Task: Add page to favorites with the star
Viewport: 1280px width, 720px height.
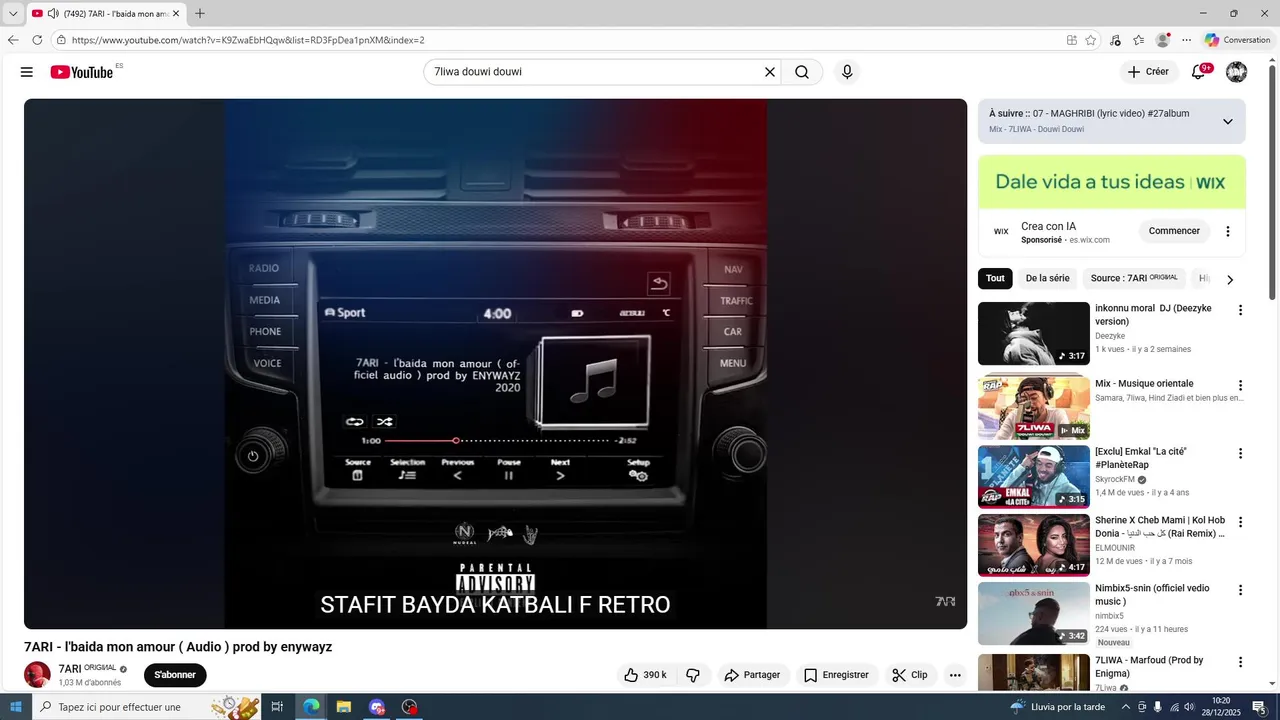Action: [1091, 40]
